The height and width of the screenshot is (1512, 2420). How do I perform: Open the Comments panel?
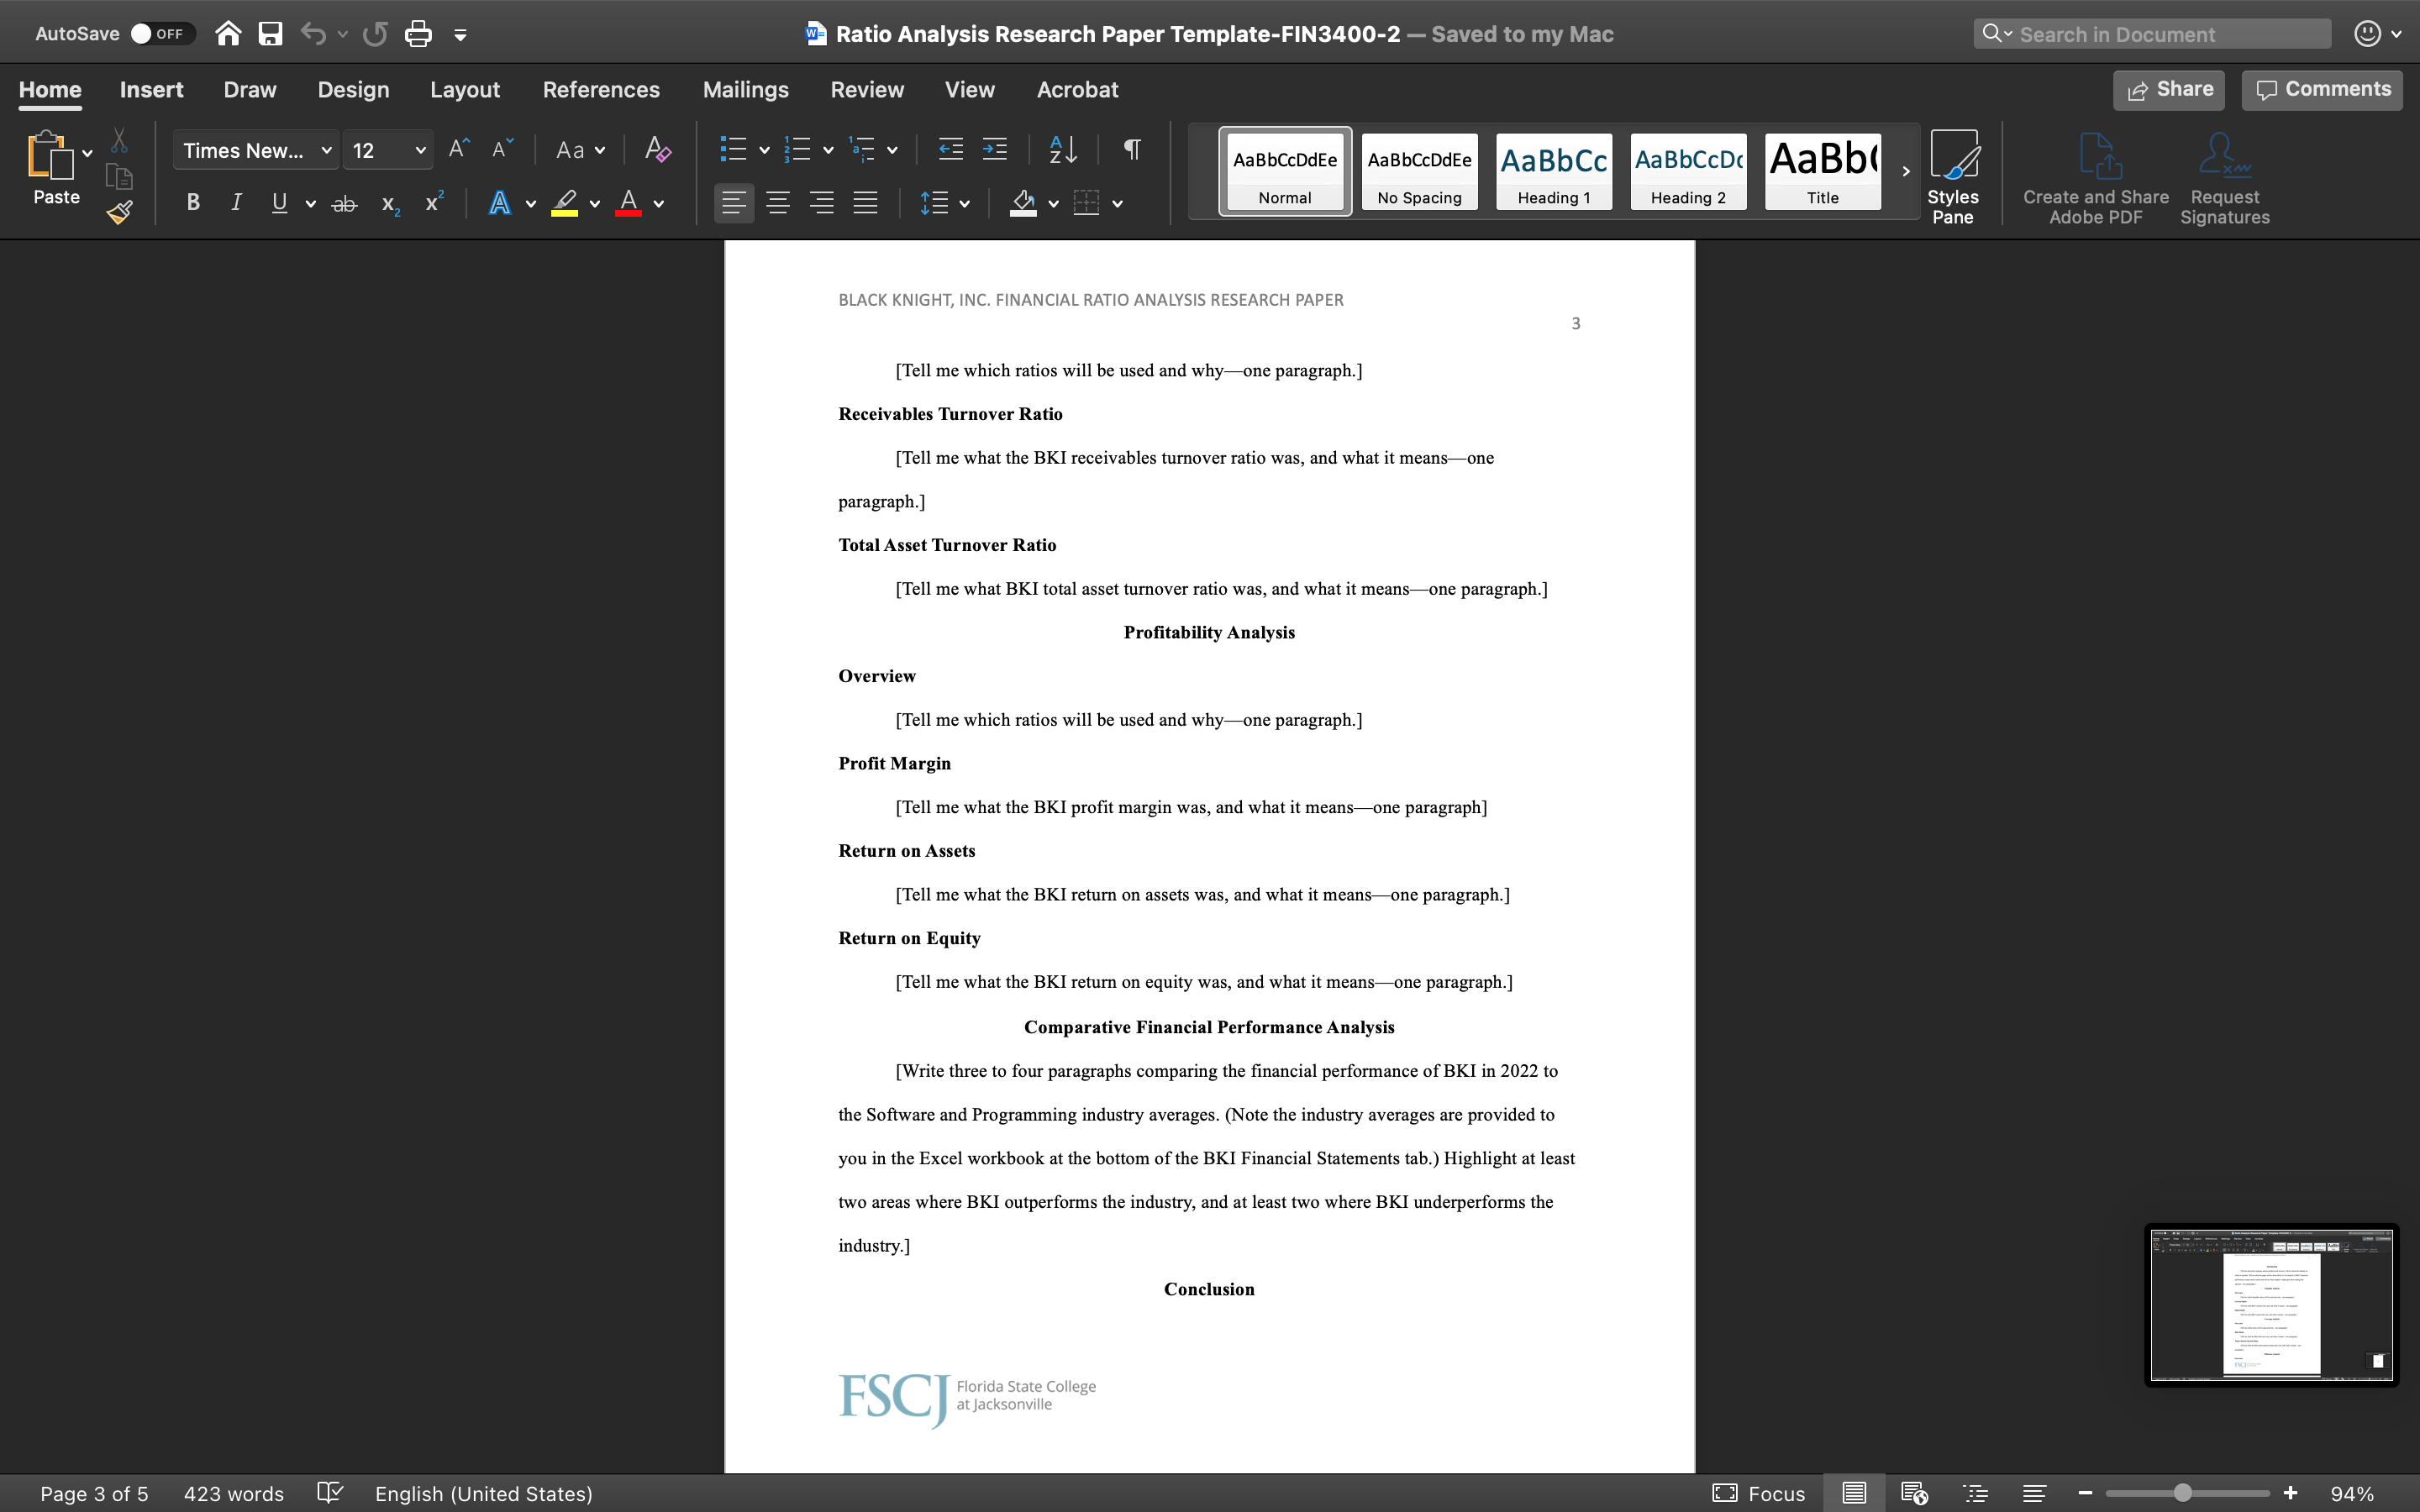[x=2320, y=89]
